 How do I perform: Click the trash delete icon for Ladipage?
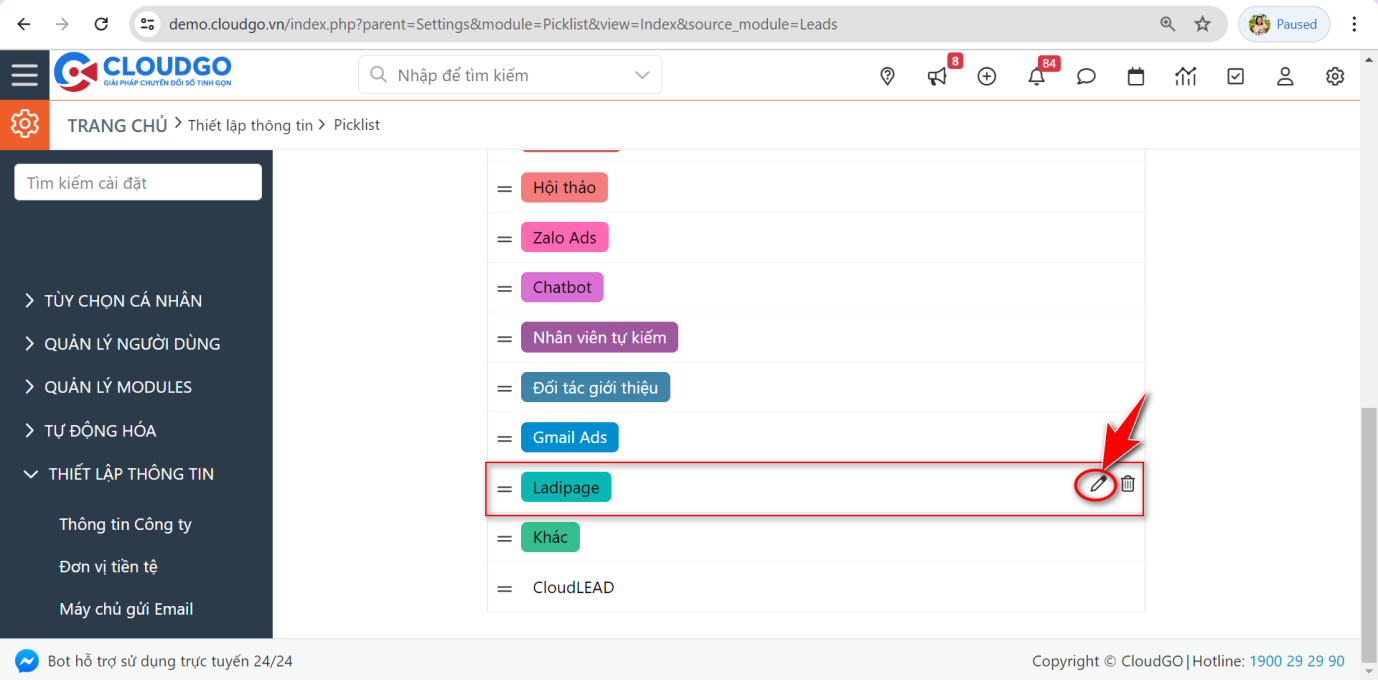(x=1127, y=484)
